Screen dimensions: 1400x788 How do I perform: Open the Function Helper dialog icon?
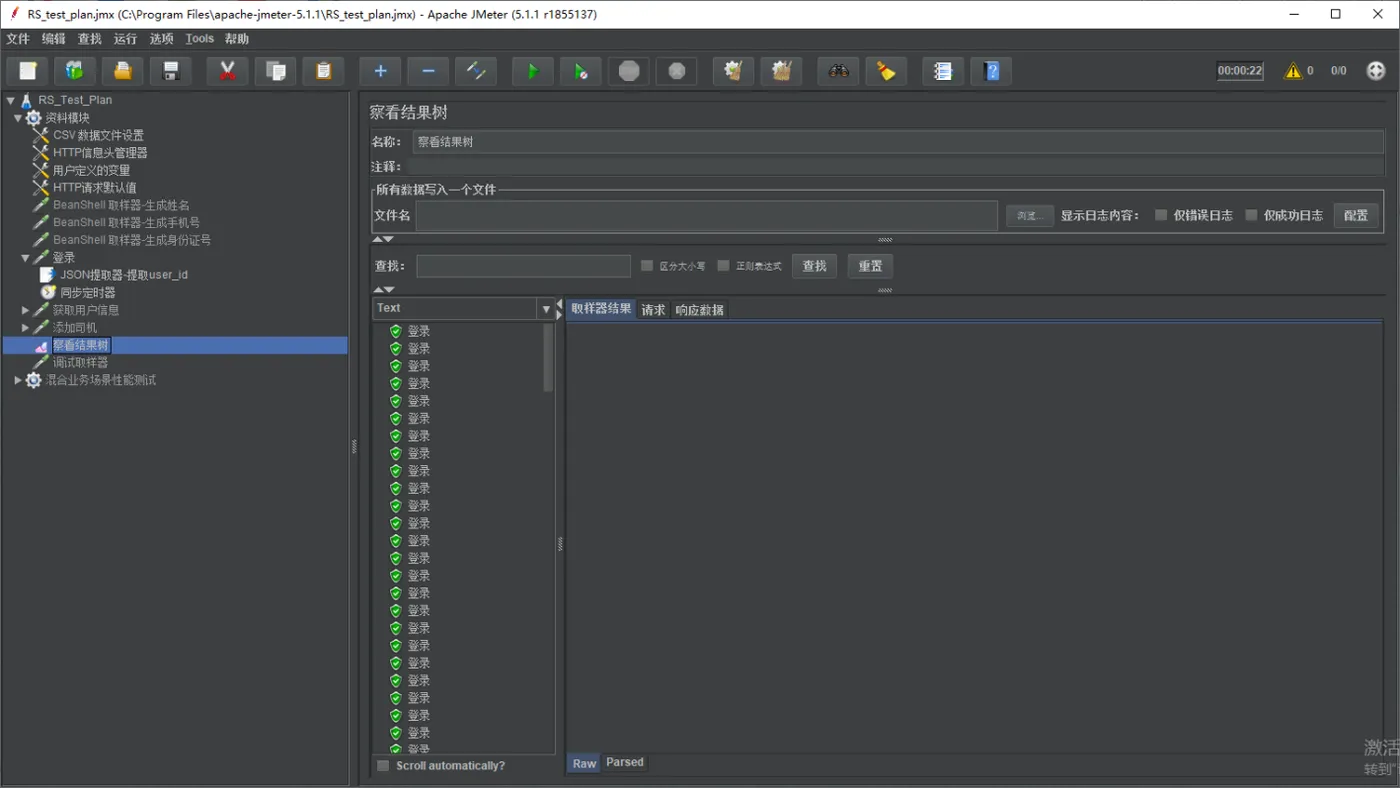coord(942,71)
